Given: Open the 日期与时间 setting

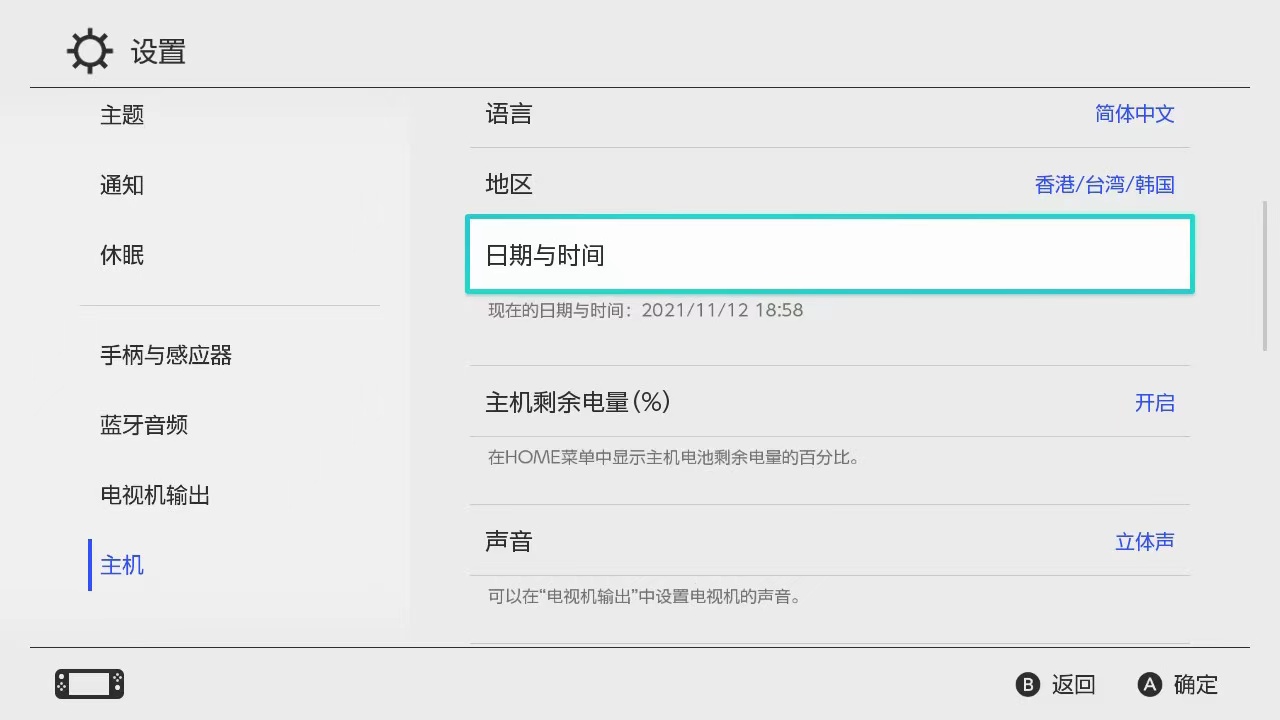Looking at the screenshot, I should tap(830, 255).
